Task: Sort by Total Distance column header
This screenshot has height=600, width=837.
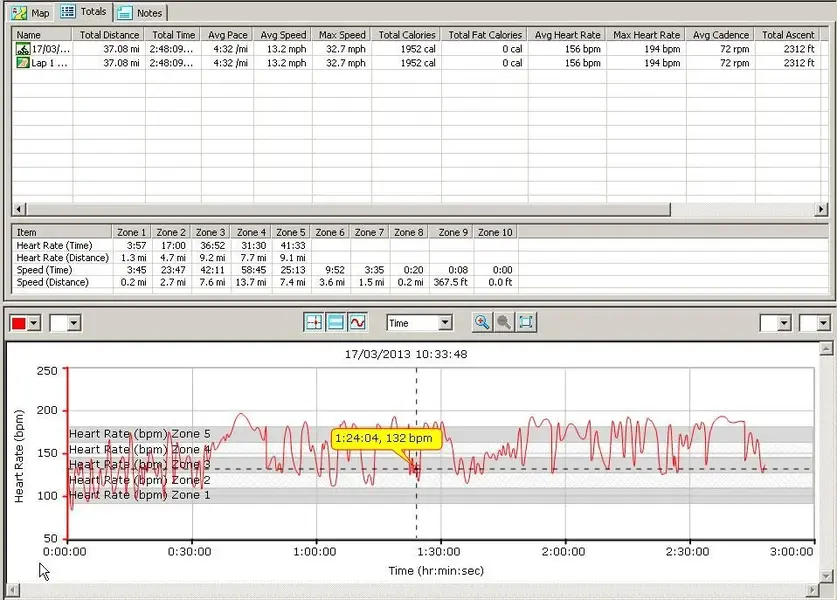Action: click(x=109, y=35)
